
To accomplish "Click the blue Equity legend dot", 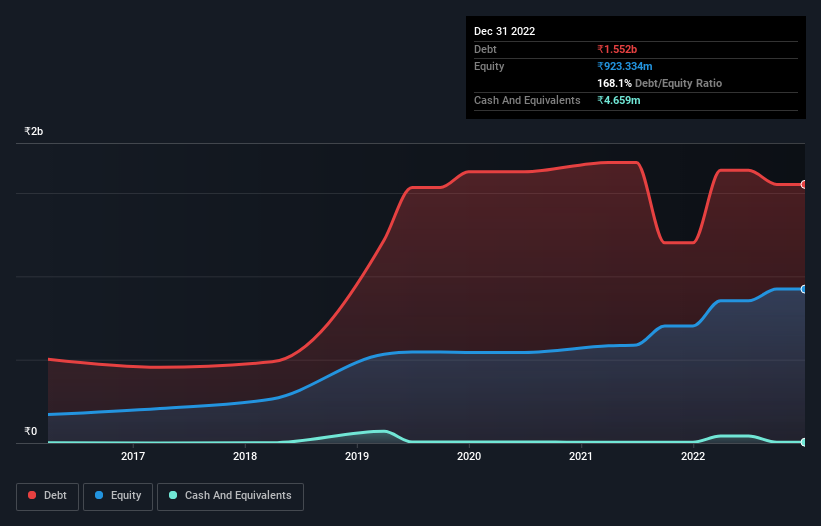I will (98, 495).
